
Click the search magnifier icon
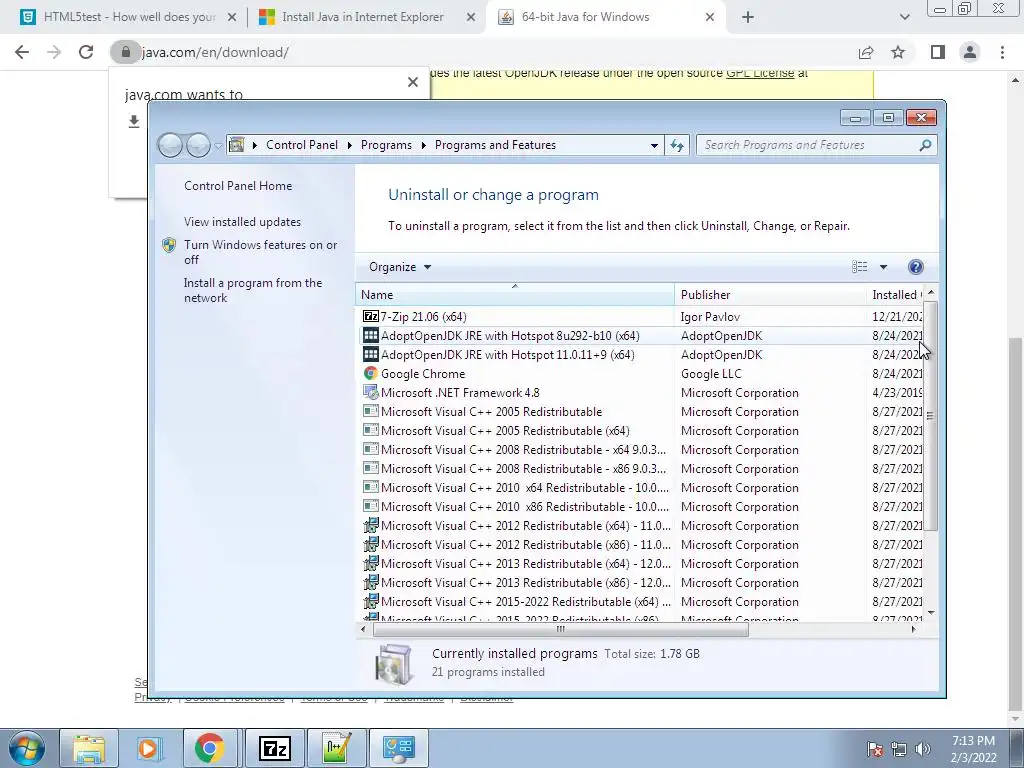click(925, 145)
